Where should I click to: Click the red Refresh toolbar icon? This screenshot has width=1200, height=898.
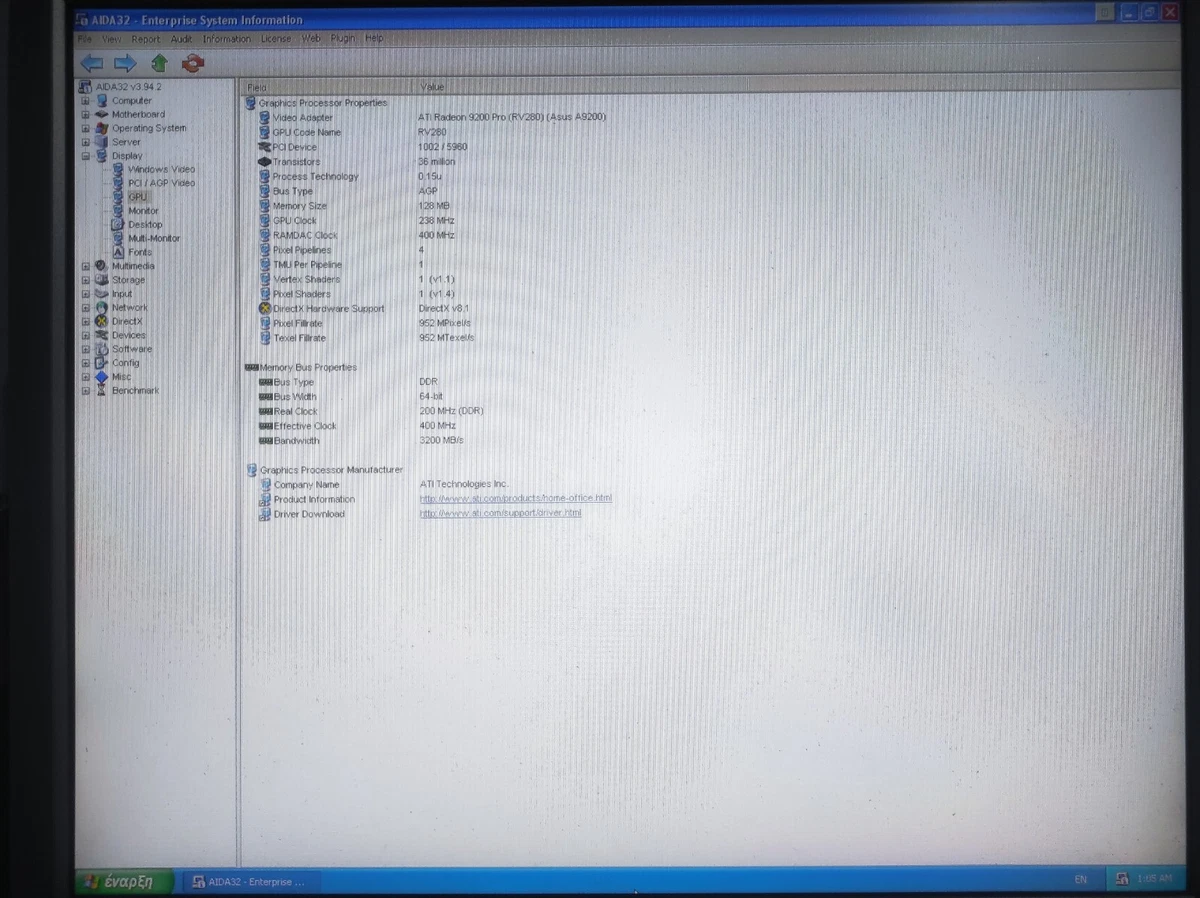[x=193, y=63]
